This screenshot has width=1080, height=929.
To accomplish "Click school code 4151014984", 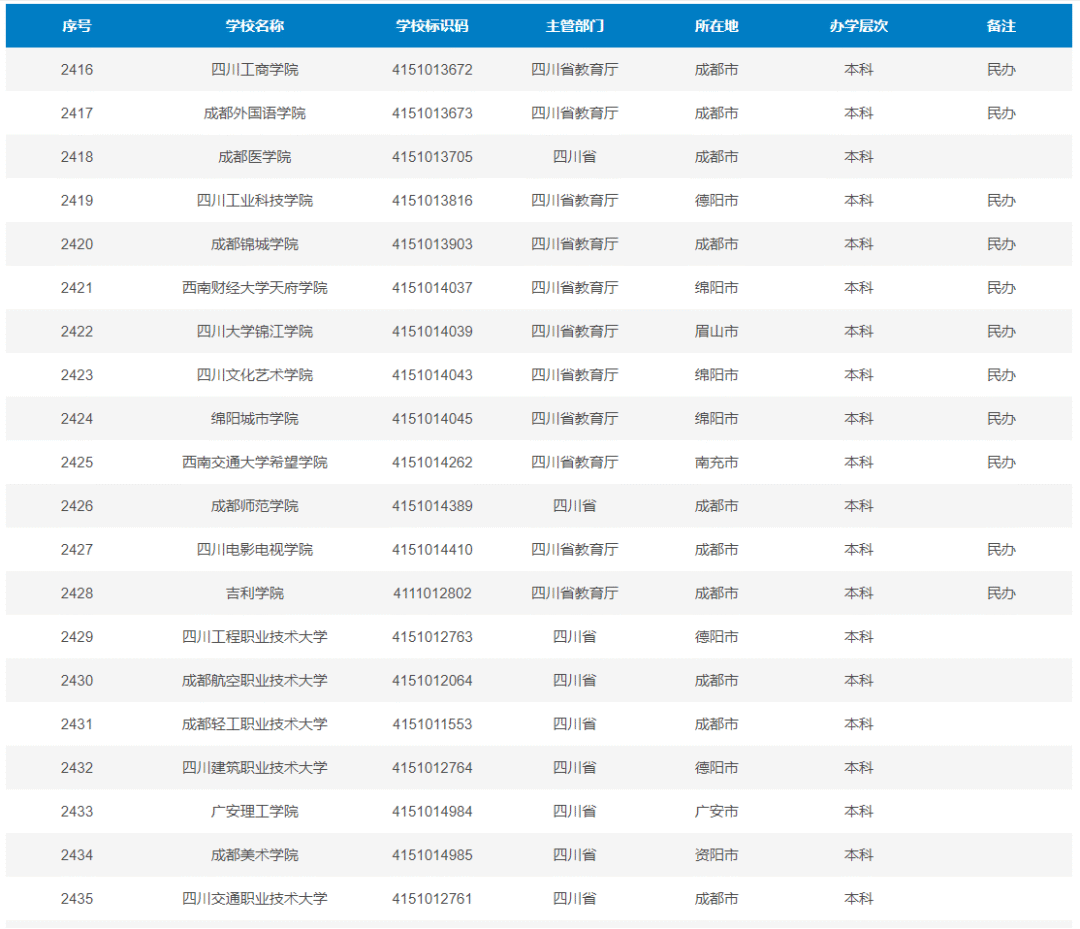I will pyautogui.click(x=433, y=811).
